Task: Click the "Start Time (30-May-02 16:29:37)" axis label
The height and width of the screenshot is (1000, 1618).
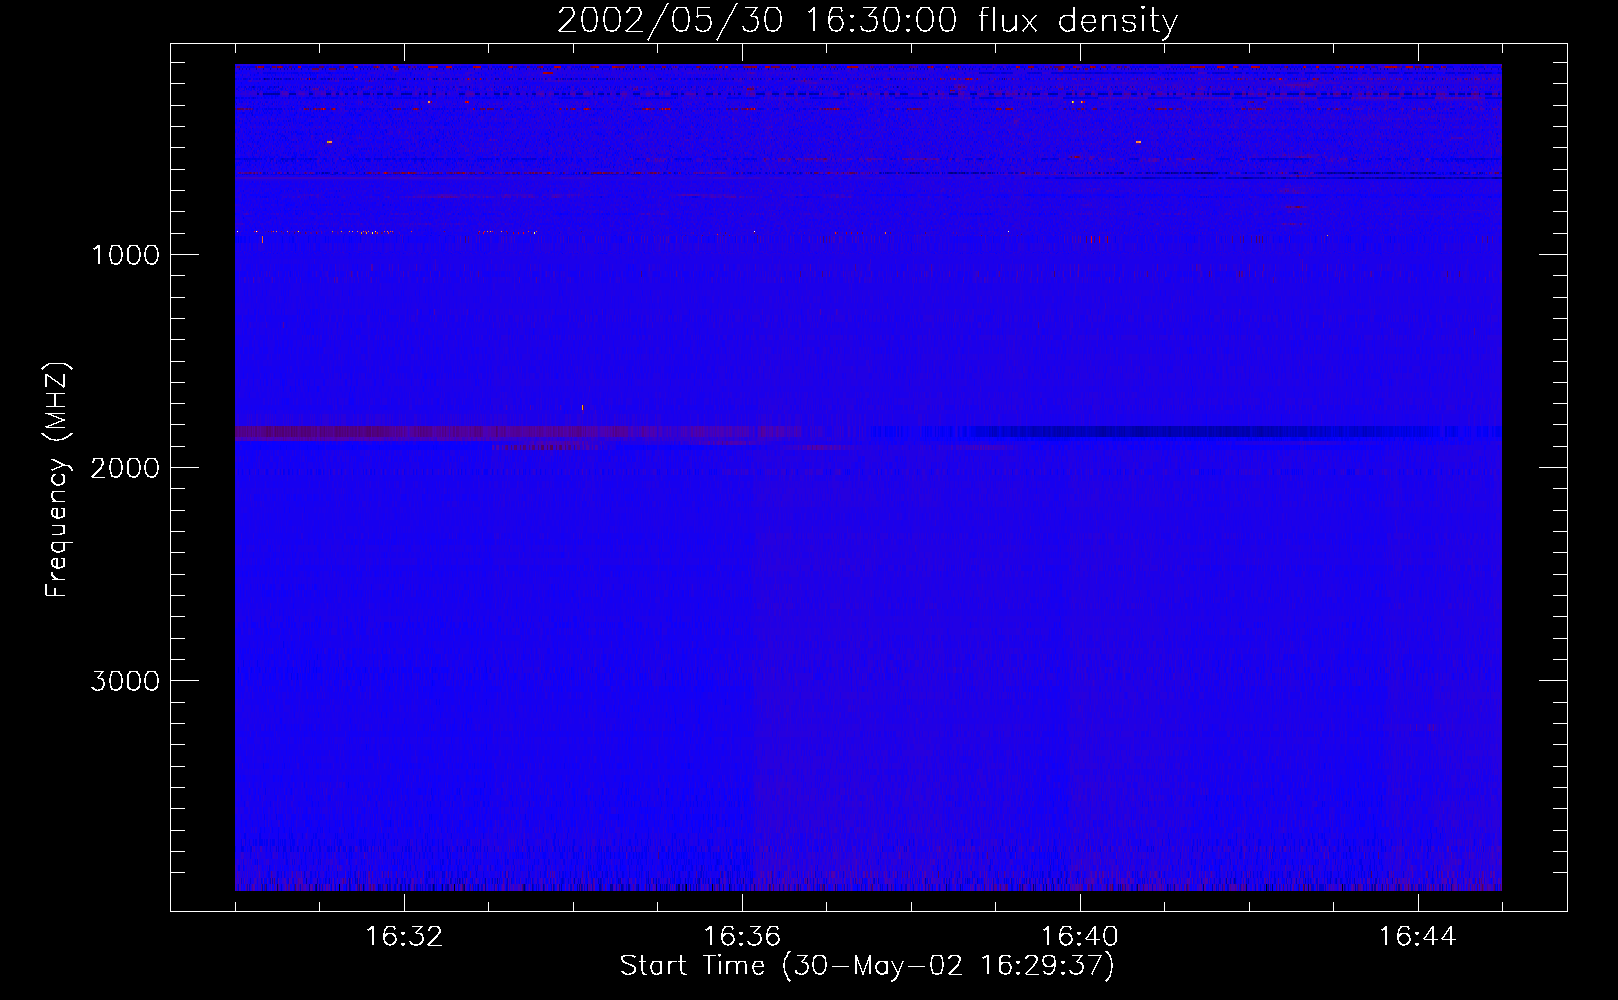Action: click(867, 966)
